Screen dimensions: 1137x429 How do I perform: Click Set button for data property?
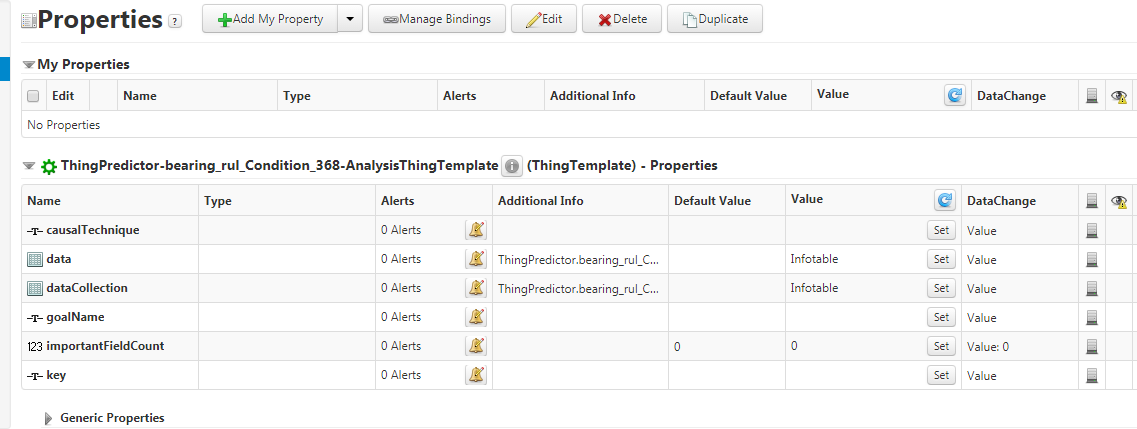coord(941,259)
